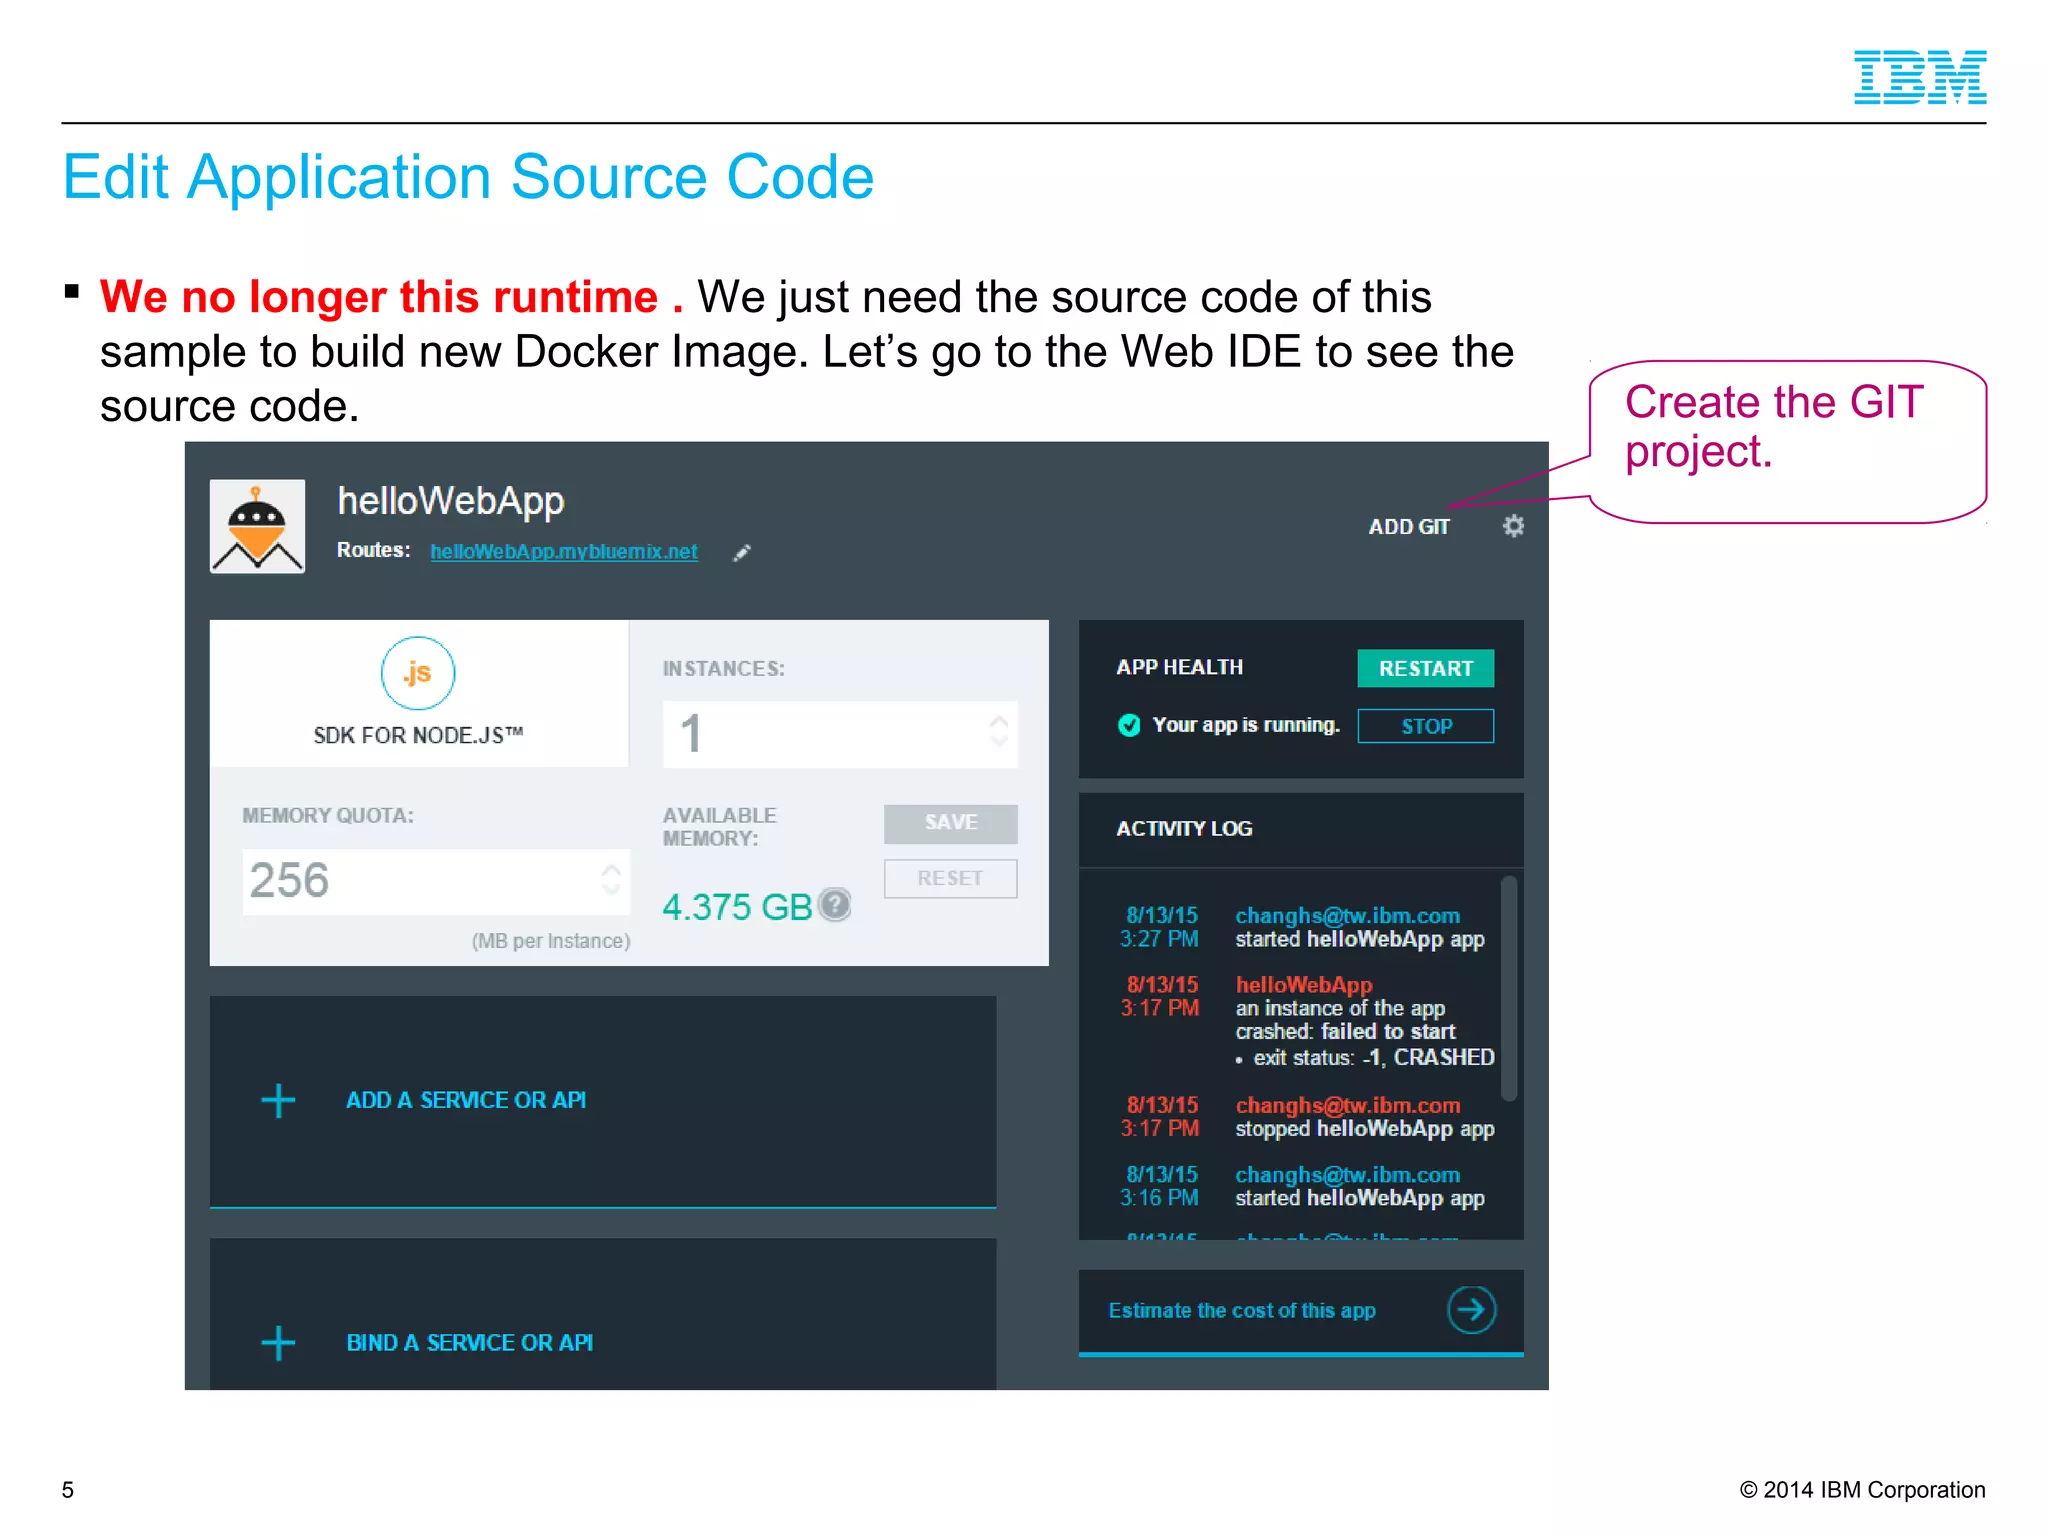Adjust the Memory Quota stepper arrows
The width and height of the screenshot is (2048, 1536).
tap(611, 879)
